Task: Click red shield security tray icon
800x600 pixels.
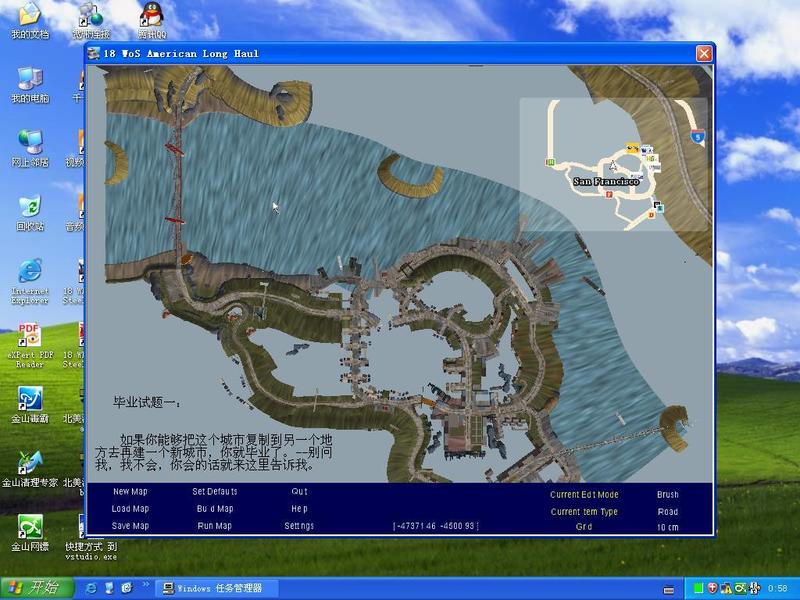Action: 712,589
